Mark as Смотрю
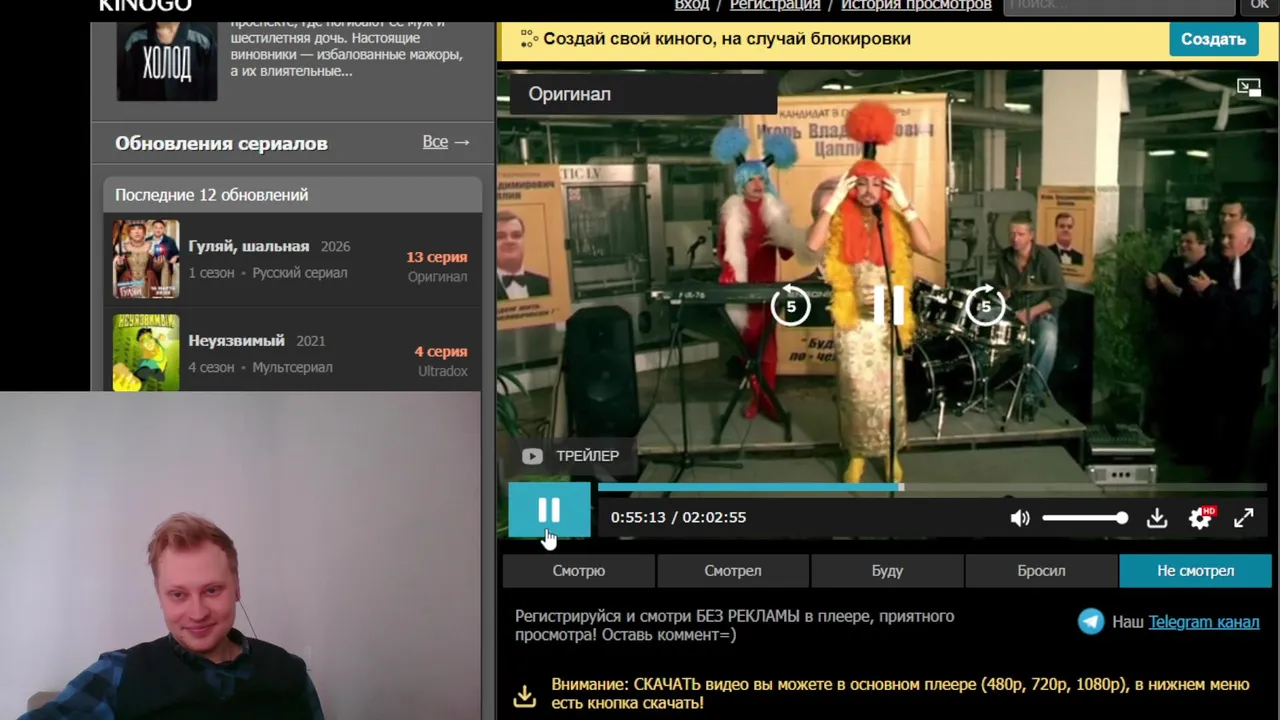 pyautogui.click(x=579, y=571)
